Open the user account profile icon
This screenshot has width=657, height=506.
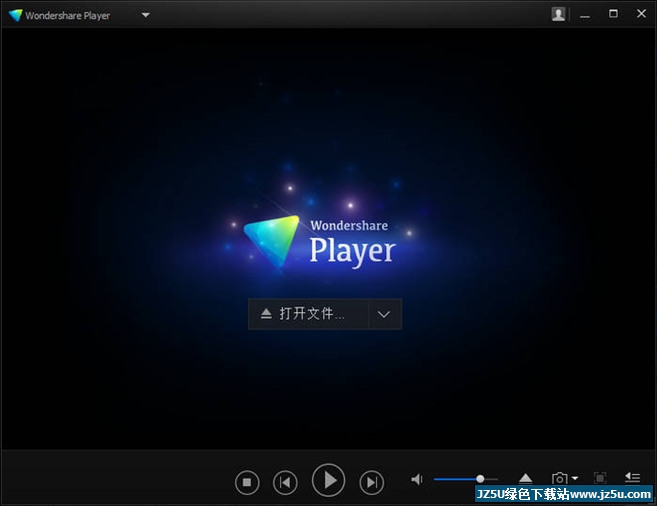(558, 14)
